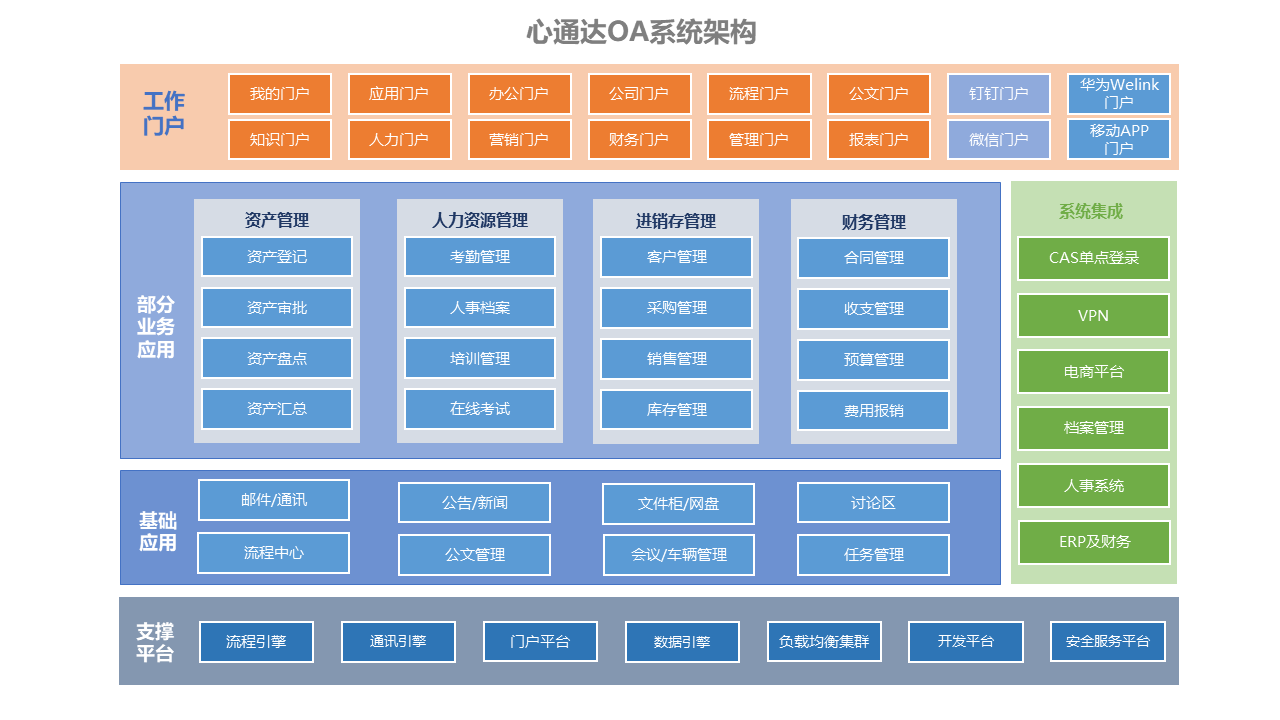Select the 客户管理 box
The image size is (1280, 720).
tap(677, 257)
